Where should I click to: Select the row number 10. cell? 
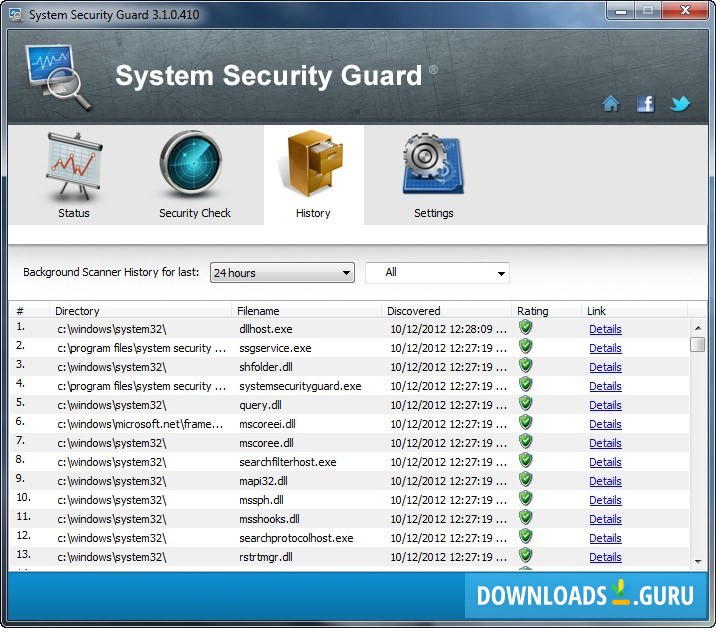coord(23,497)
